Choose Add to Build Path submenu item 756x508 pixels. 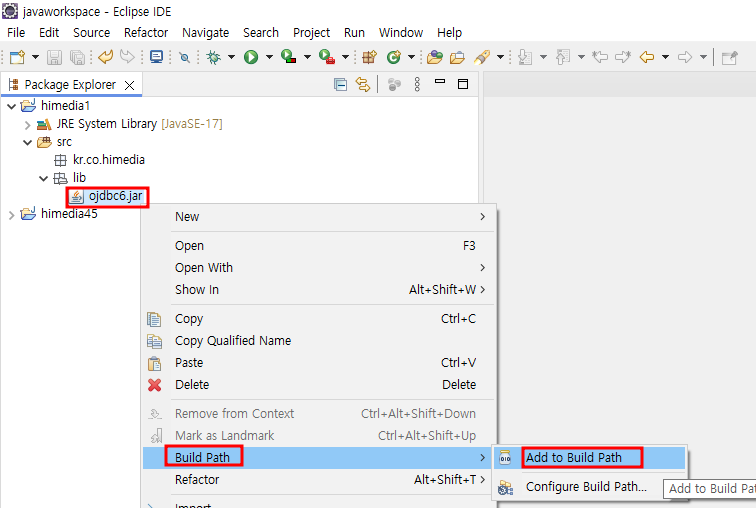click(589, 457)
